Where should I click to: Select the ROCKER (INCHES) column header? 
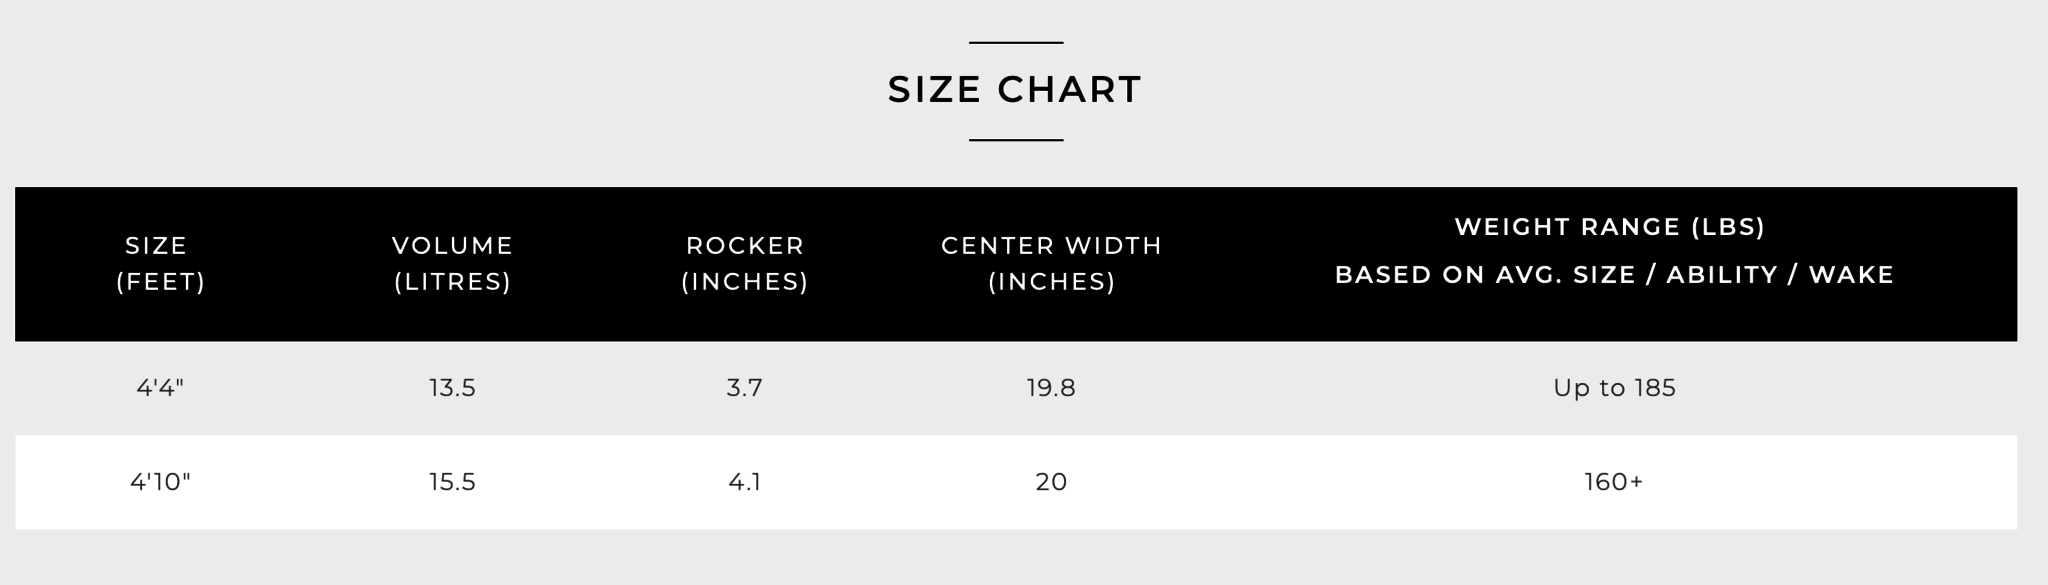(745, 264)
